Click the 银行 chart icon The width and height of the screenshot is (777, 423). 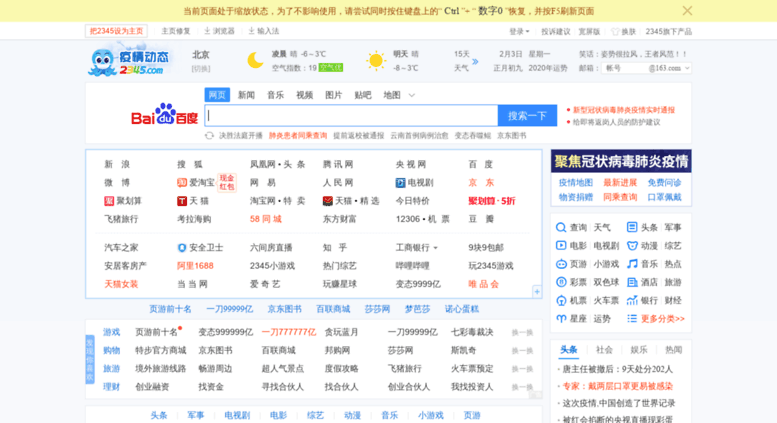click(x=632, y=300)
